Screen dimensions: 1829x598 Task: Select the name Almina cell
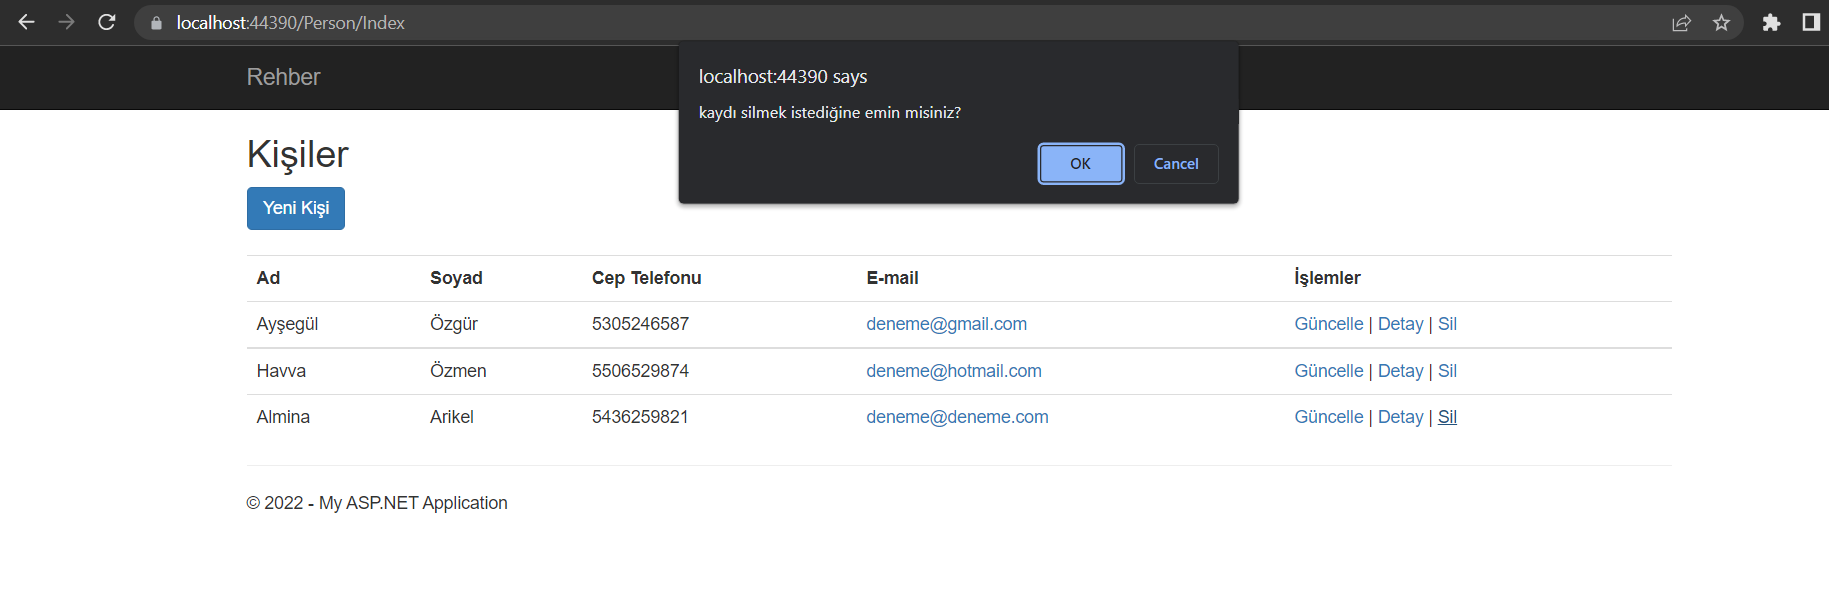point(283,417)
